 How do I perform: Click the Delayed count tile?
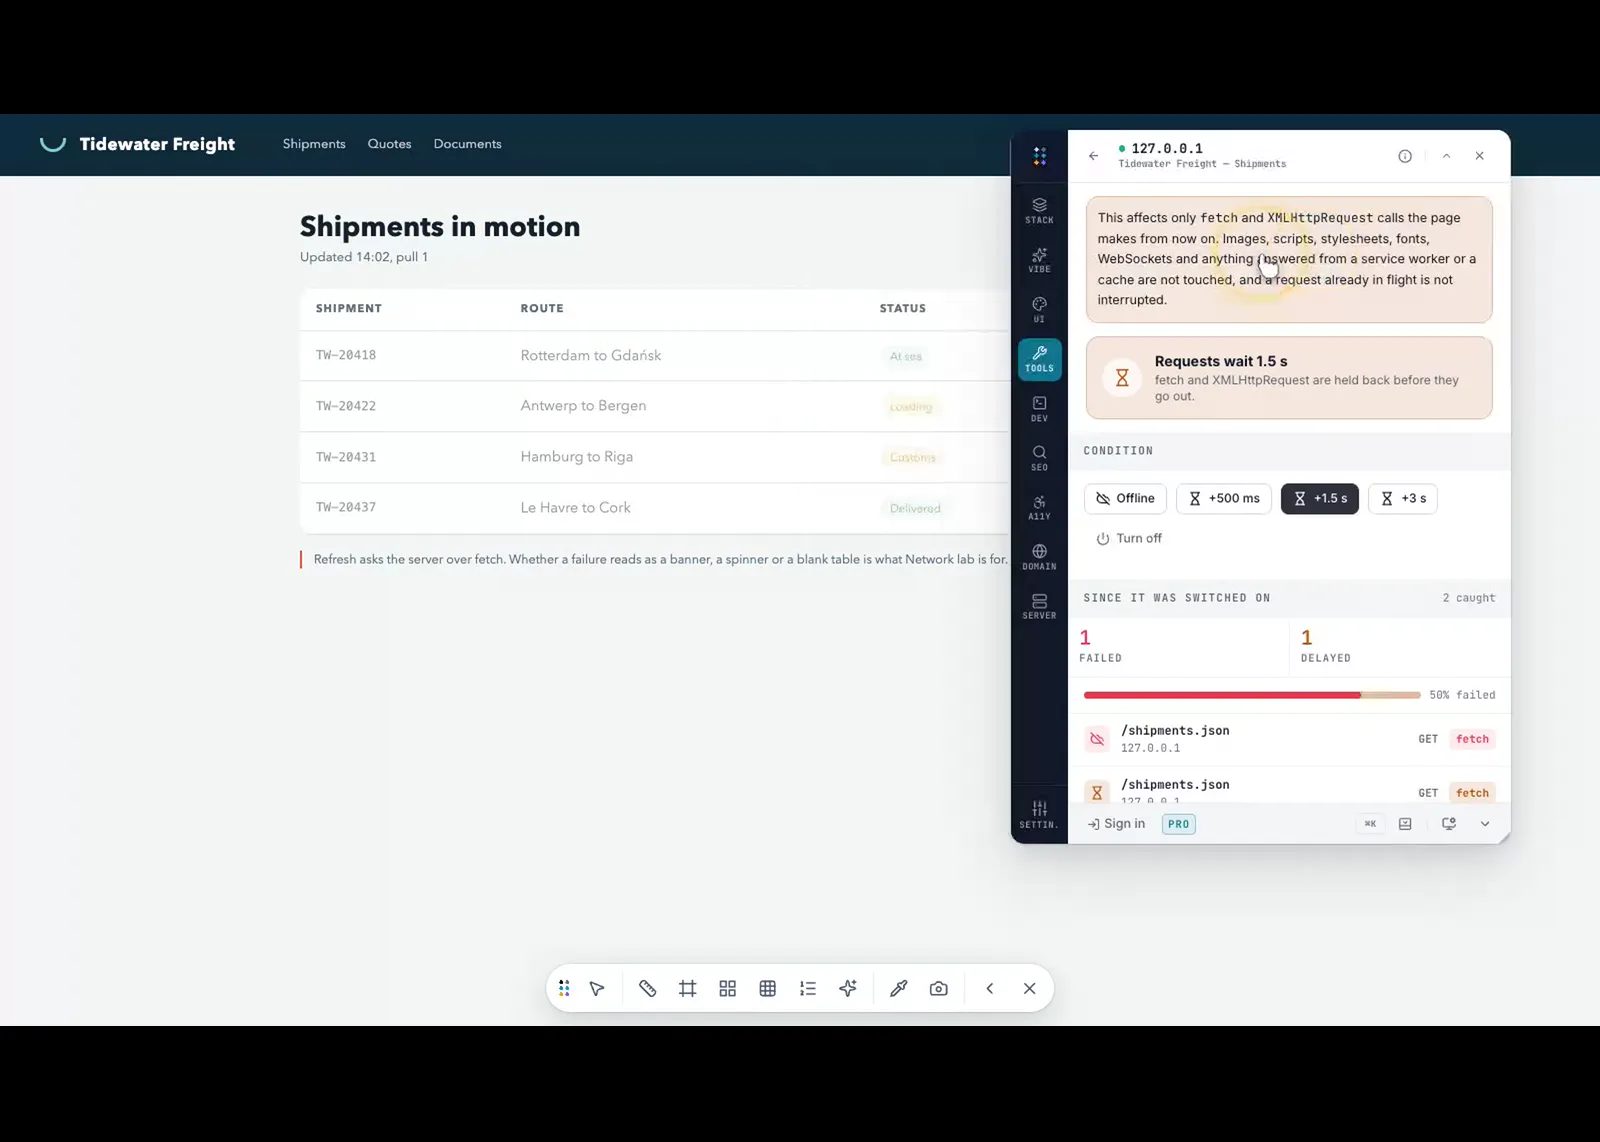click(1400, 646)
